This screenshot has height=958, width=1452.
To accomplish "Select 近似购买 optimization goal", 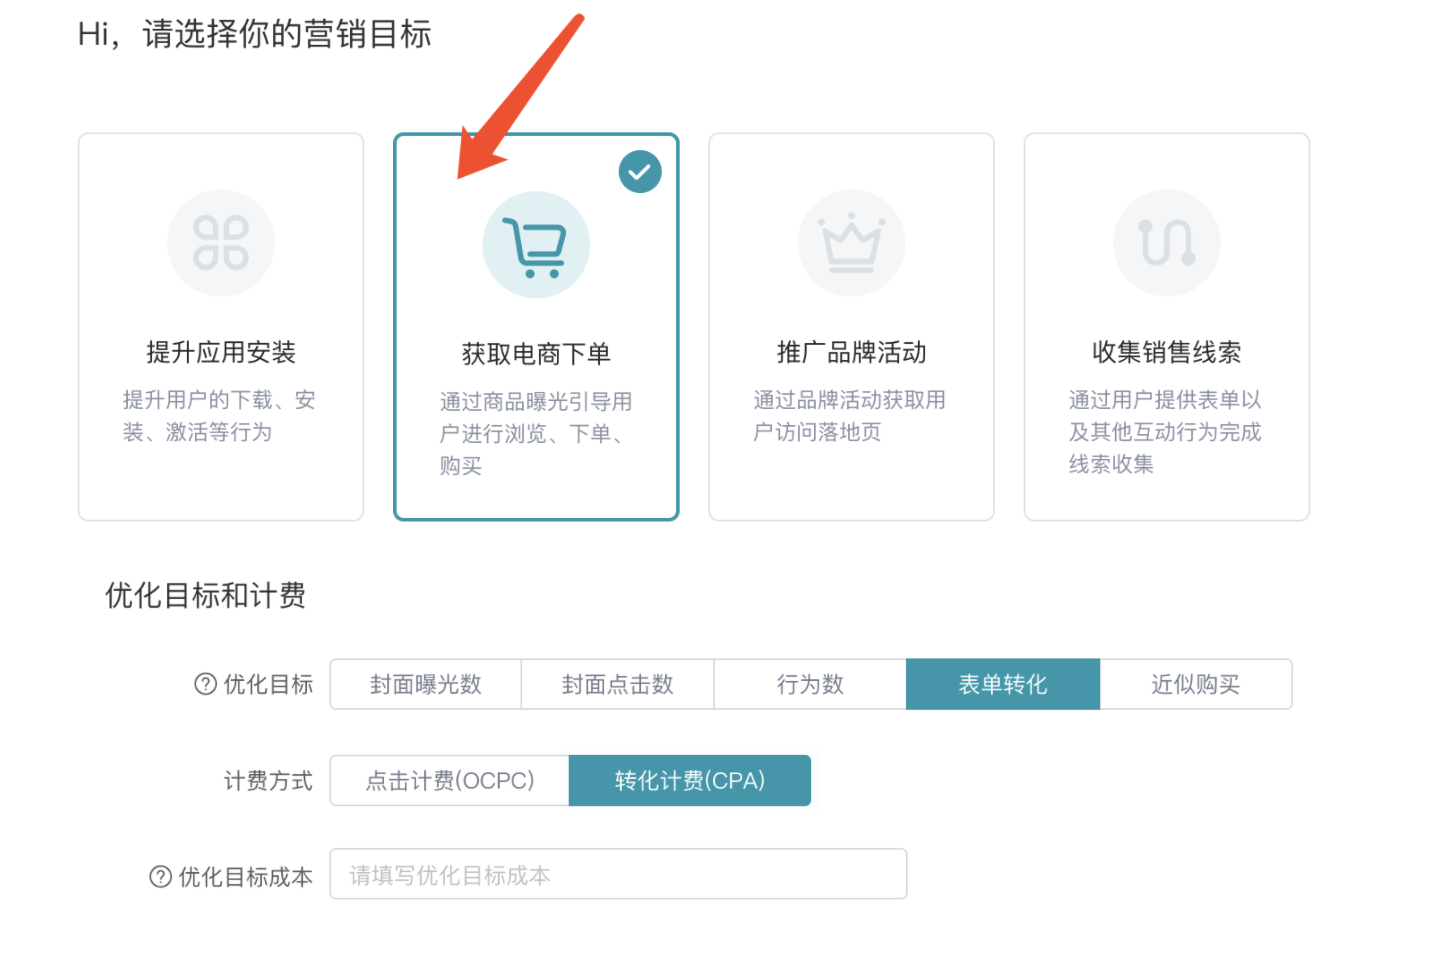I will tap(1196, 684).
